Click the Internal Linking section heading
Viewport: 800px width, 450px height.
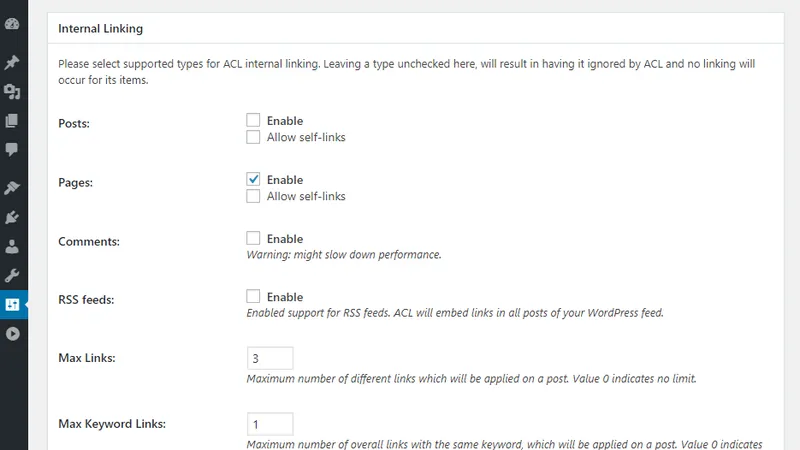point(101,29)
